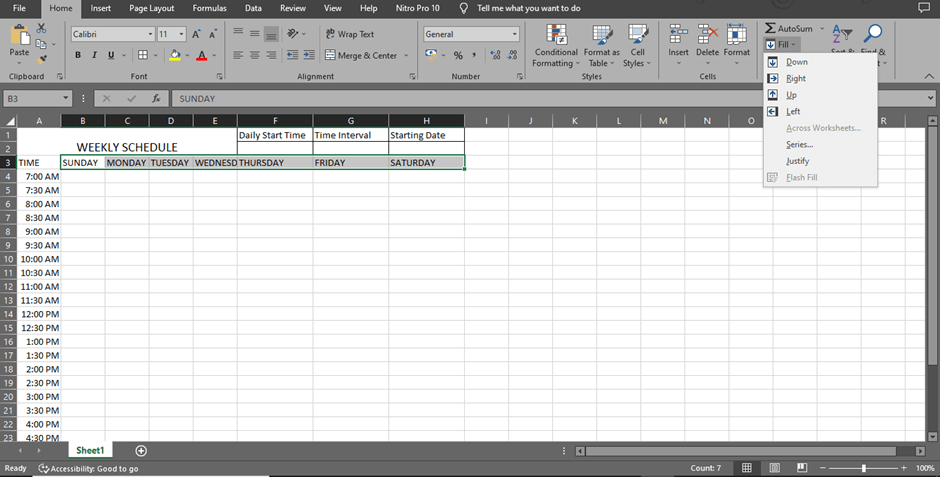Open Format cells icon menu
The width and height of the screenshot is (940, 477).
(736, 34)
